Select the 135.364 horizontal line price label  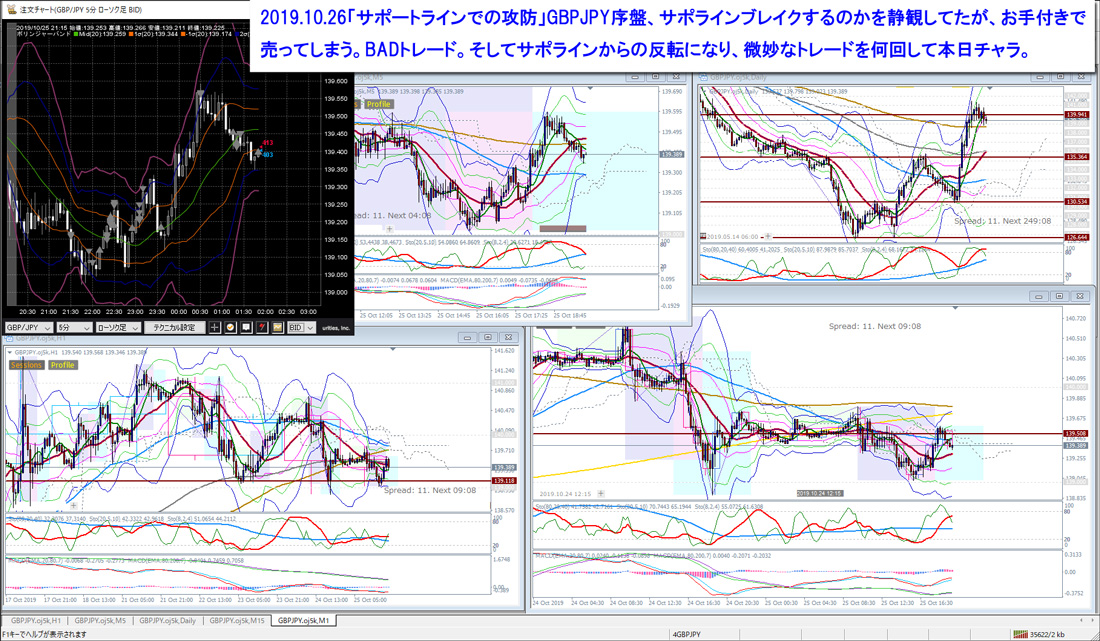(1076, 157)
